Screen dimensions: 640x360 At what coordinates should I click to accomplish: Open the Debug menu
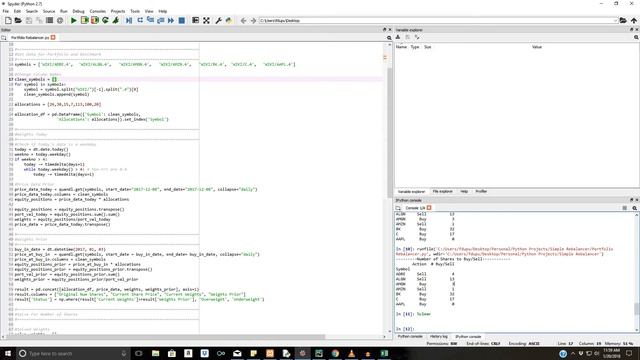tap(78, 11)
